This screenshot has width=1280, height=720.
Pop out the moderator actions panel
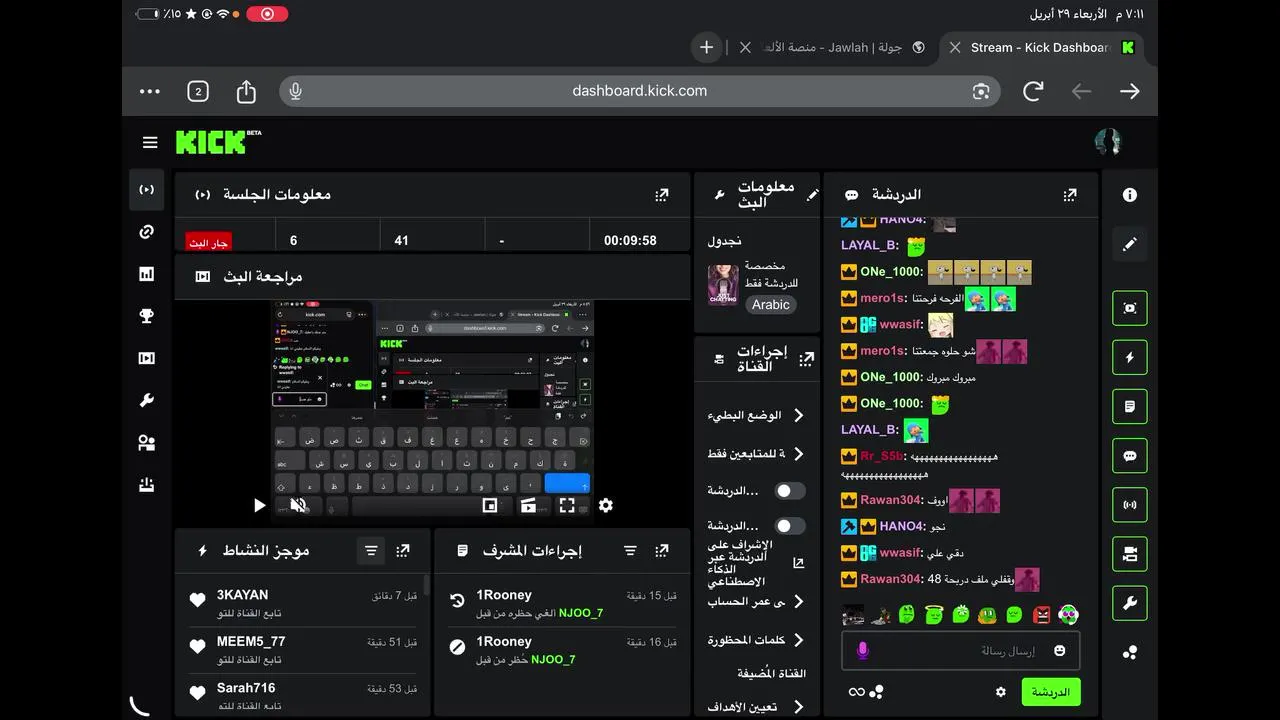tap(662, 550)
